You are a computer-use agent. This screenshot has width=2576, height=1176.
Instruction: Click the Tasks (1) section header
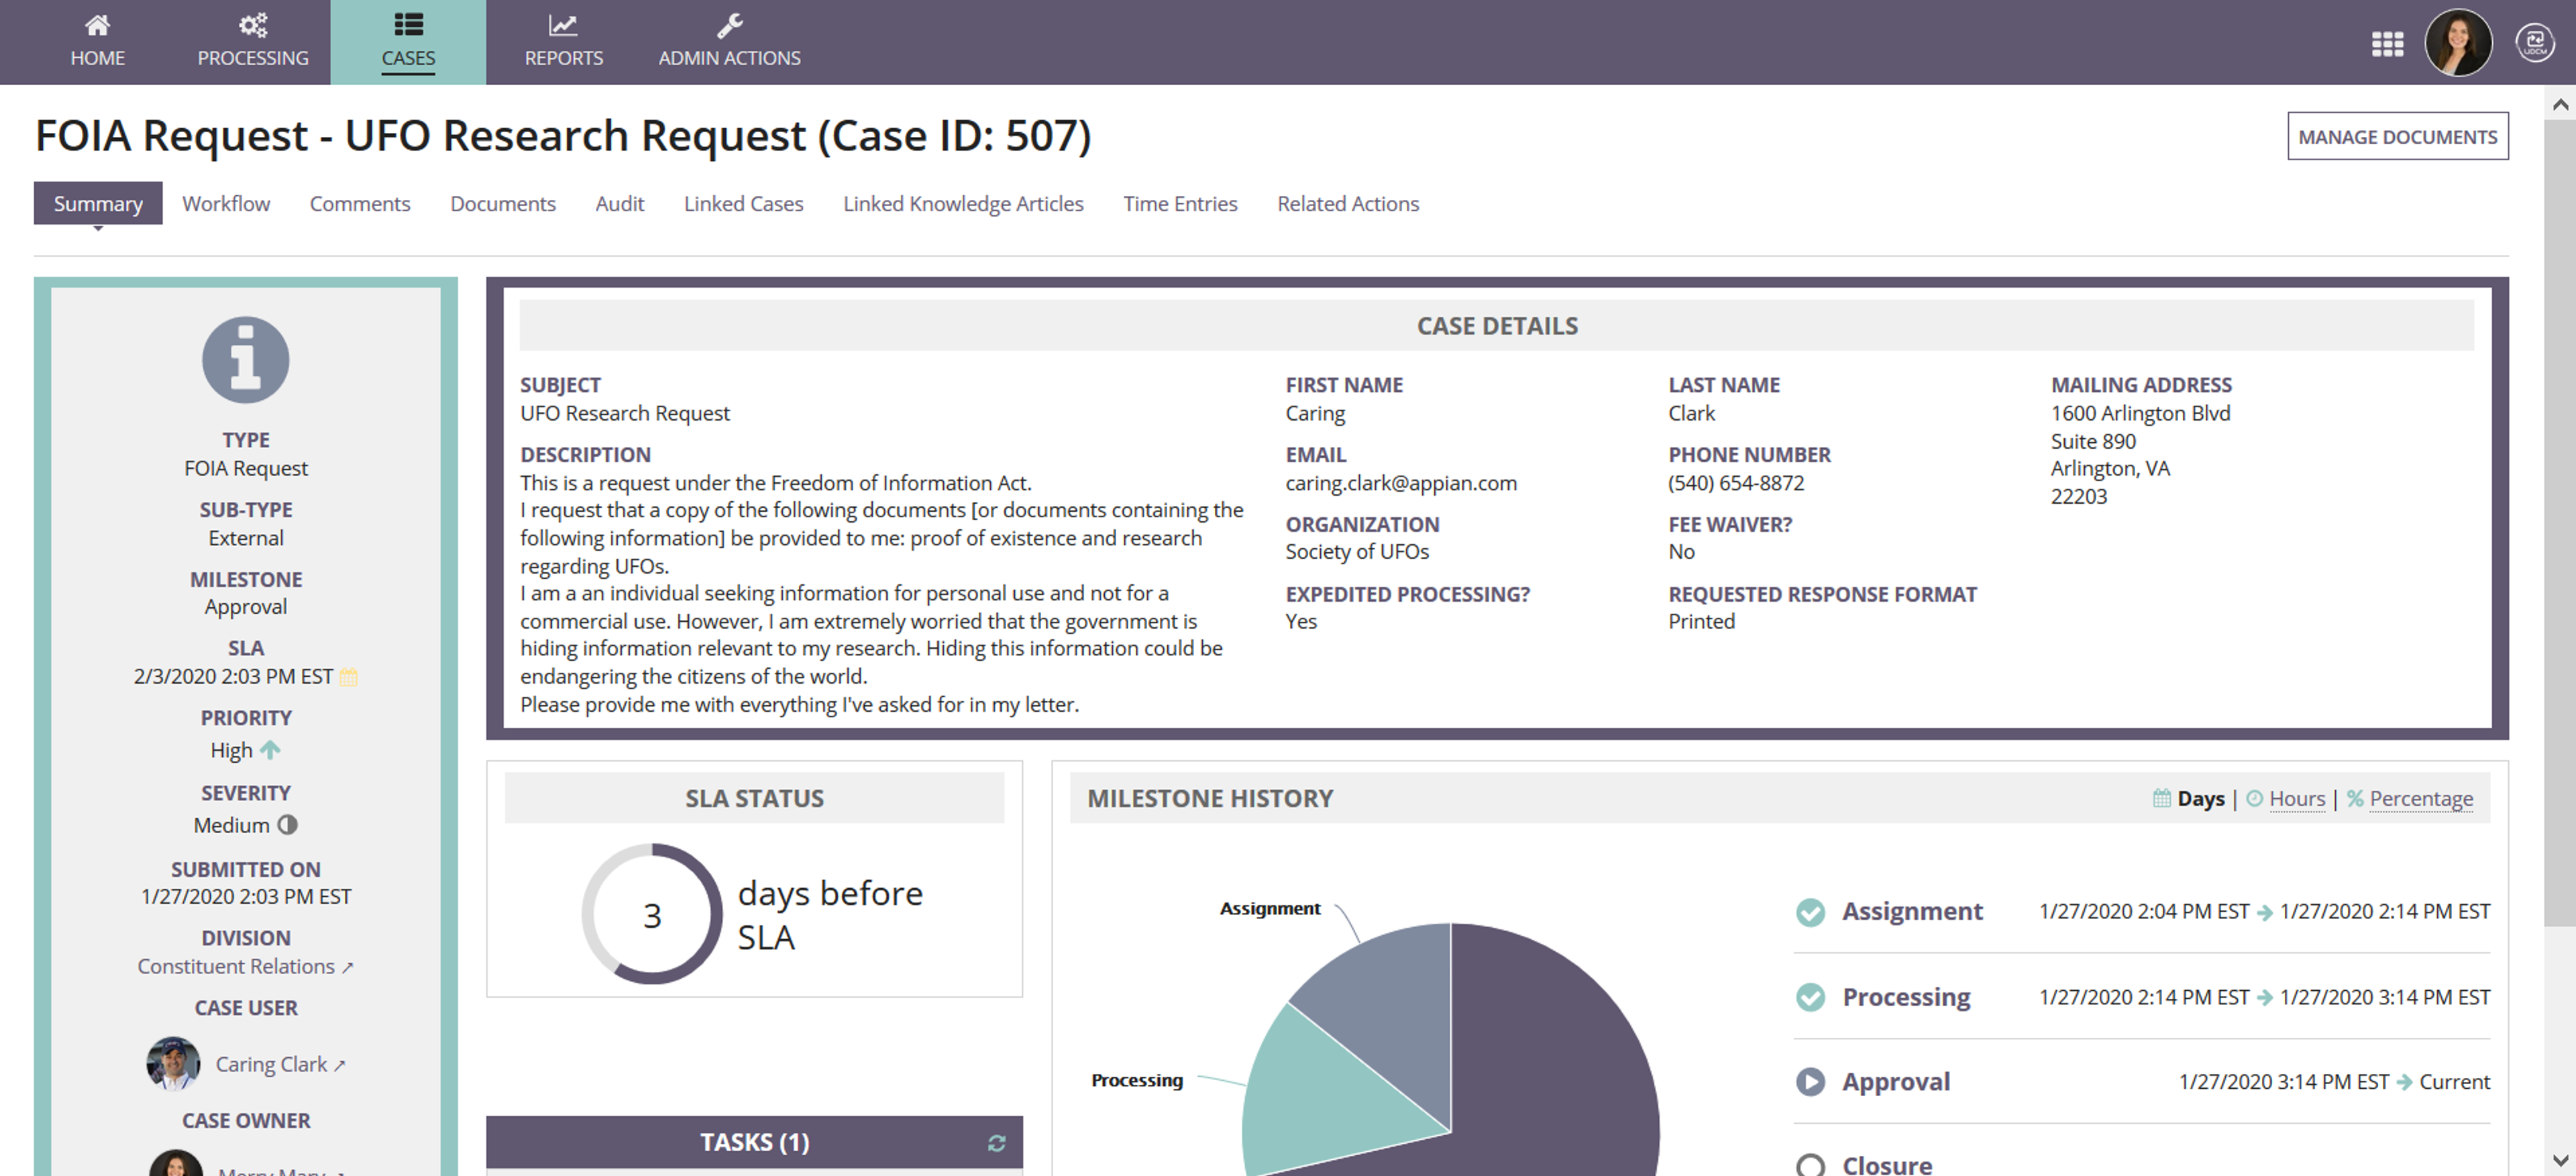(754, 1142)
